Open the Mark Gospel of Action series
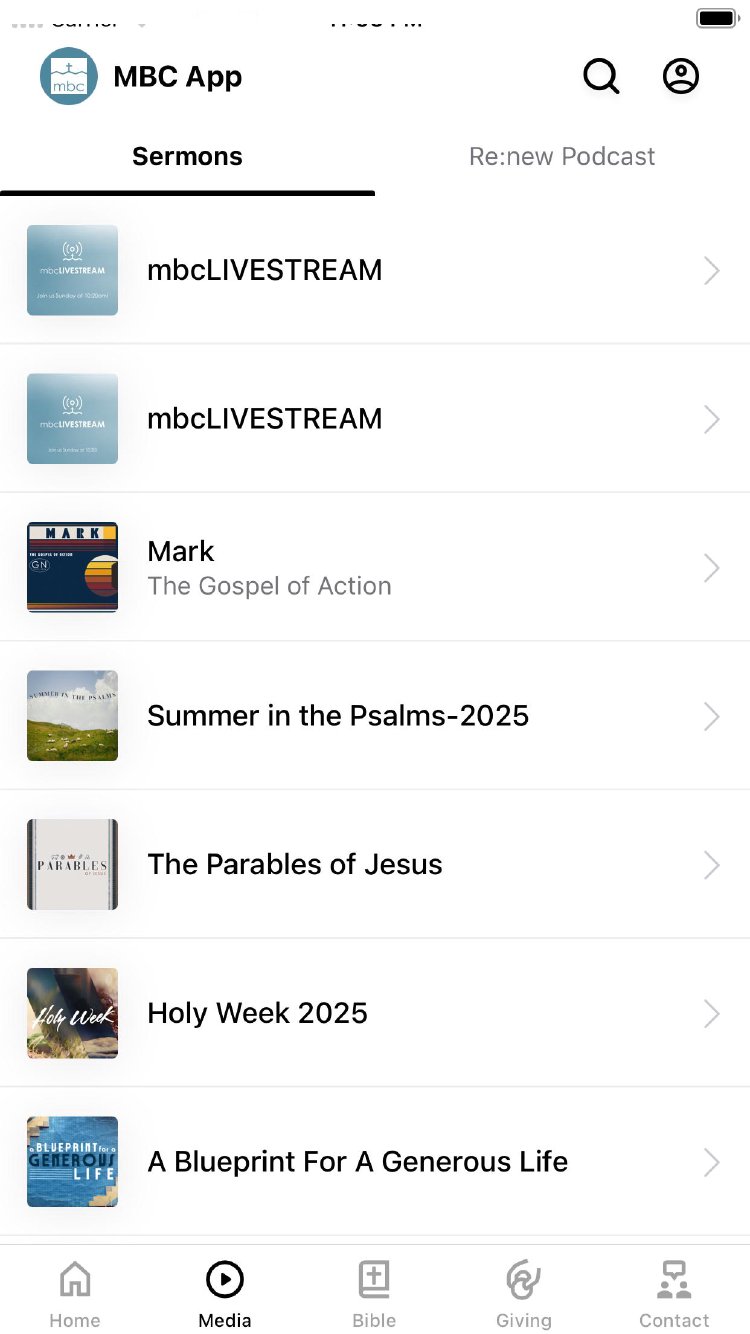750x1334 pixels. pos(269,568)
